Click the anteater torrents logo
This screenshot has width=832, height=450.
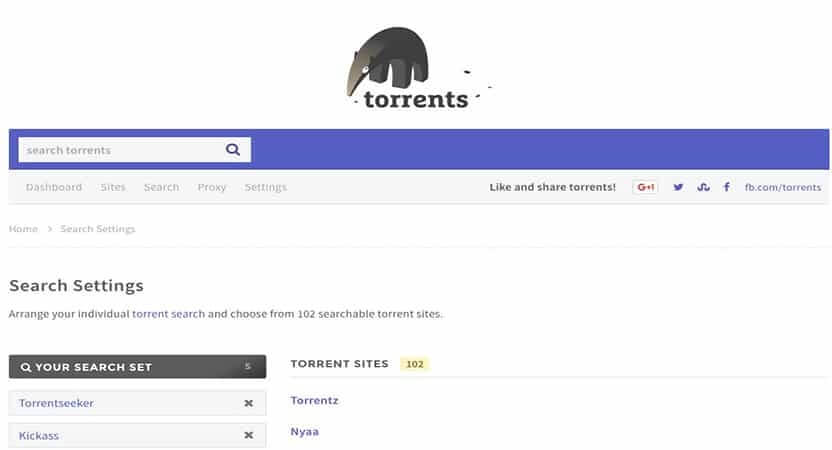[419, 67]
